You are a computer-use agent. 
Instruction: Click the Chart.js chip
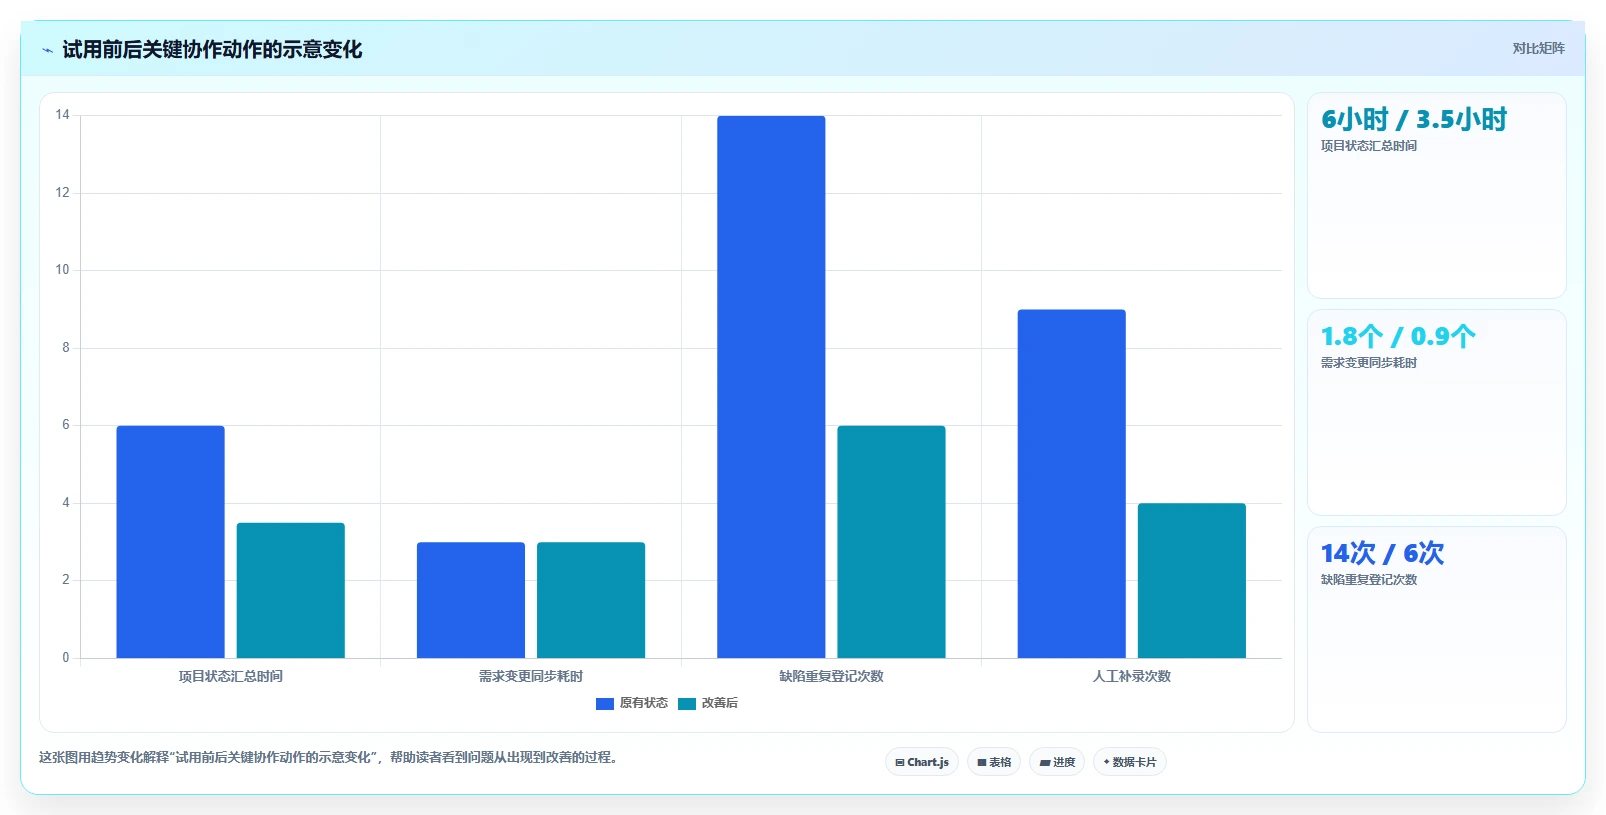[922, 762]
